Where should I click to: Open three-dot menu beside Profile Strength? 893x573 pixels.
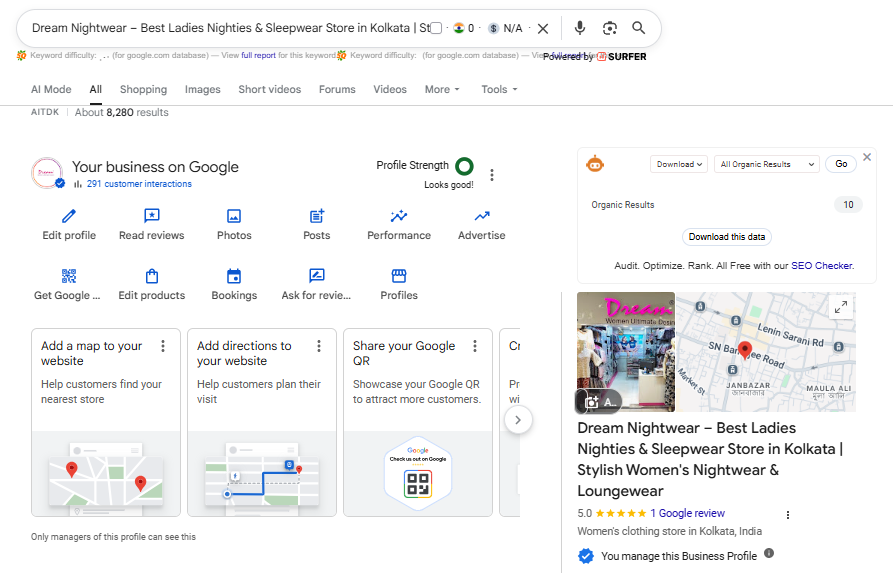[492, 175]
